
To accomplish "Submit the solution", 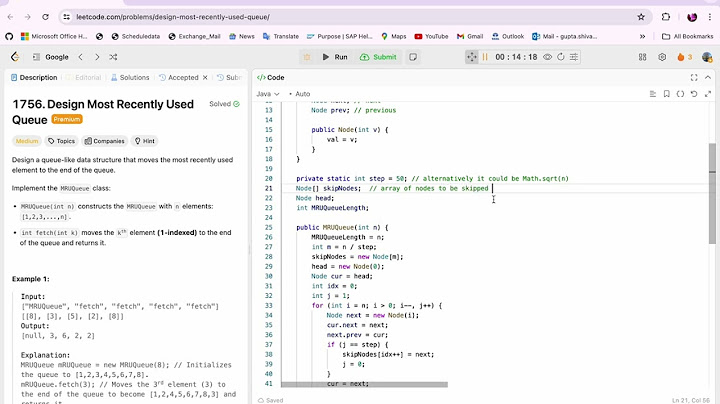I will [x=378, y=57].
